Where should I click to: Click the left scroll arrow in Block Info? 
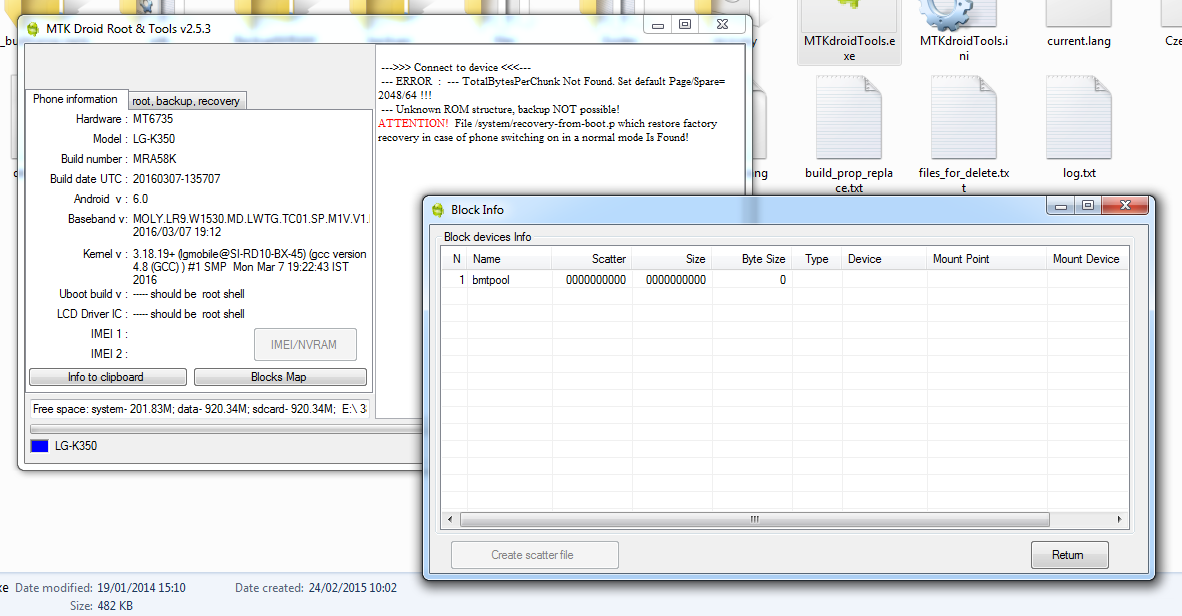(450, 519)
